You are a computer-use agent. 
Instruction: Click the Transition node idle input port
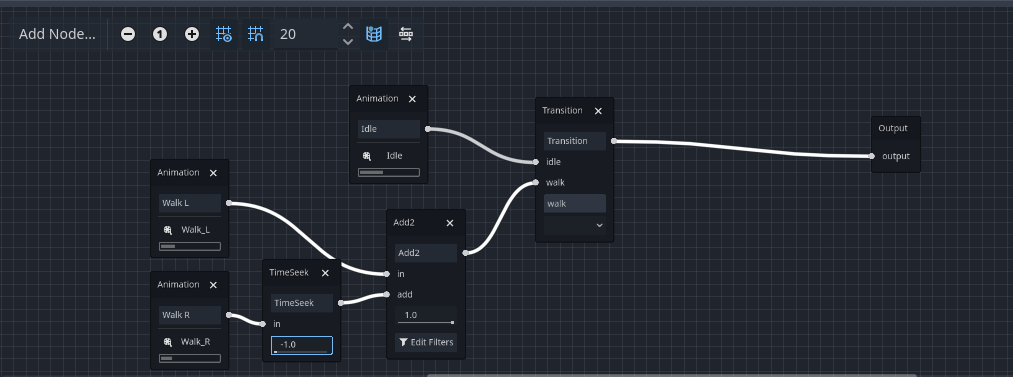point(536,162)
